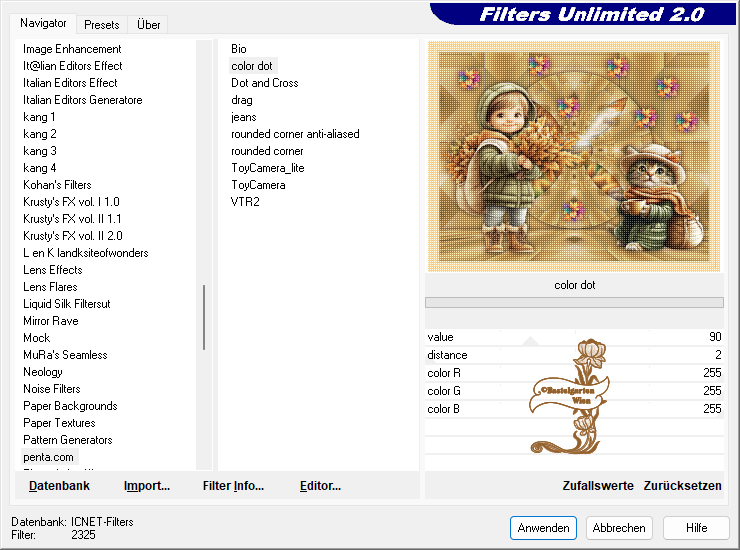The width and height of the screenshot is (740, 550).
Task: Adjust the color G slider
Action: pos(574,391)
